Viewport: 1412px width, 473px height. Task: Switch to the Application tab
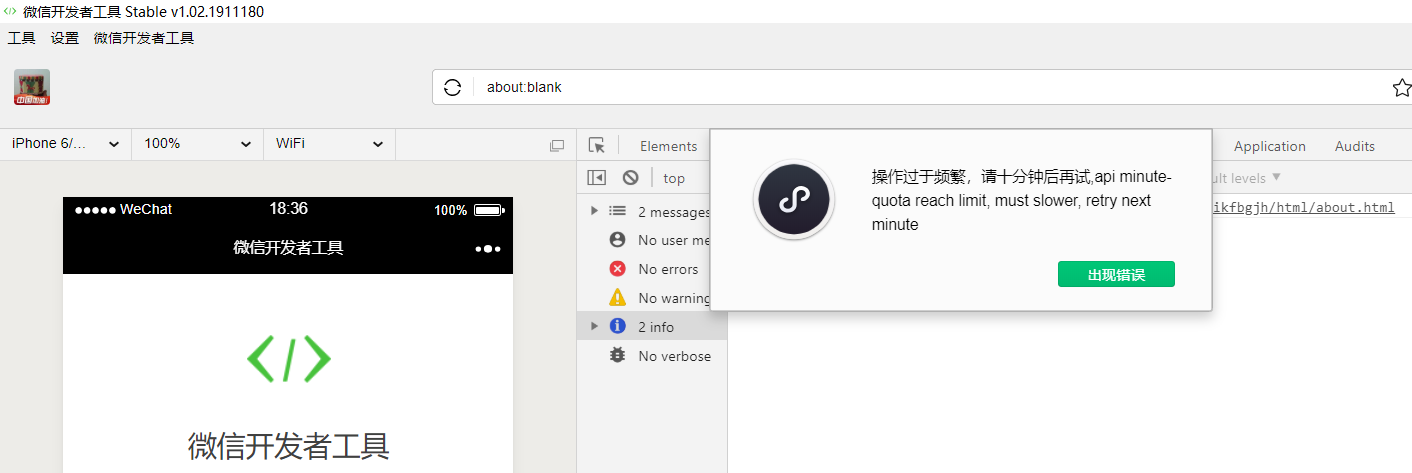click(x=1269, y=146)
